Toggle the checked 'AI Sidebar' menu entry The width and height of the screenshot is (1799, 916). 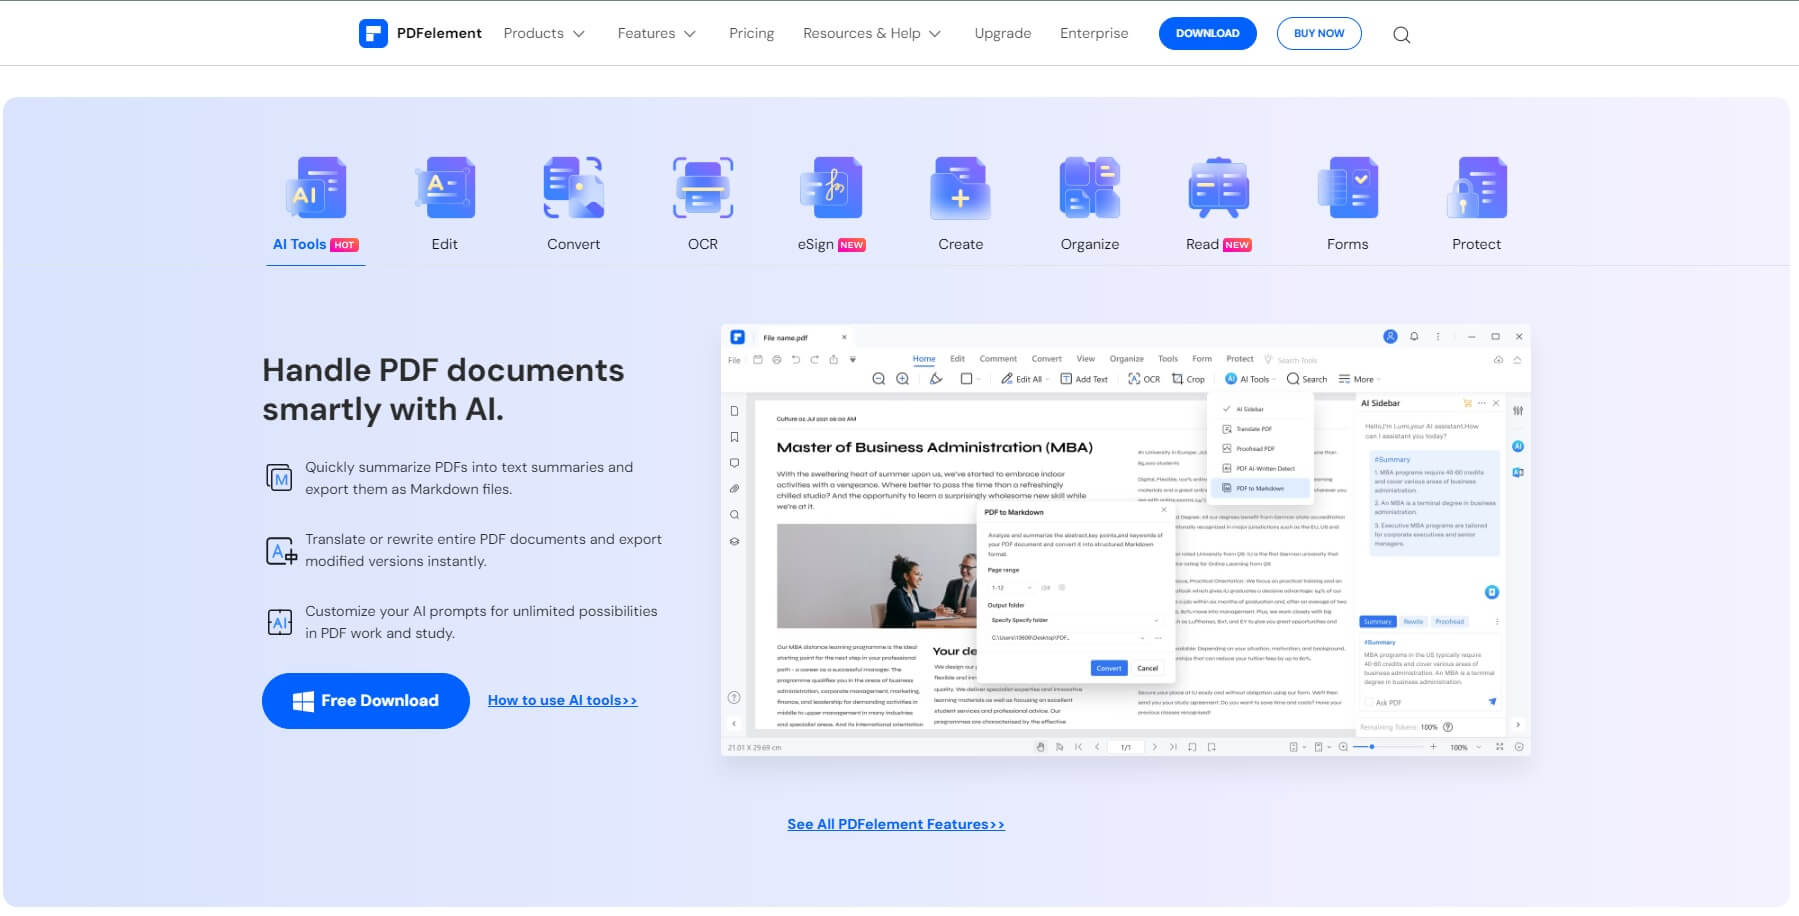(1260, 409)
